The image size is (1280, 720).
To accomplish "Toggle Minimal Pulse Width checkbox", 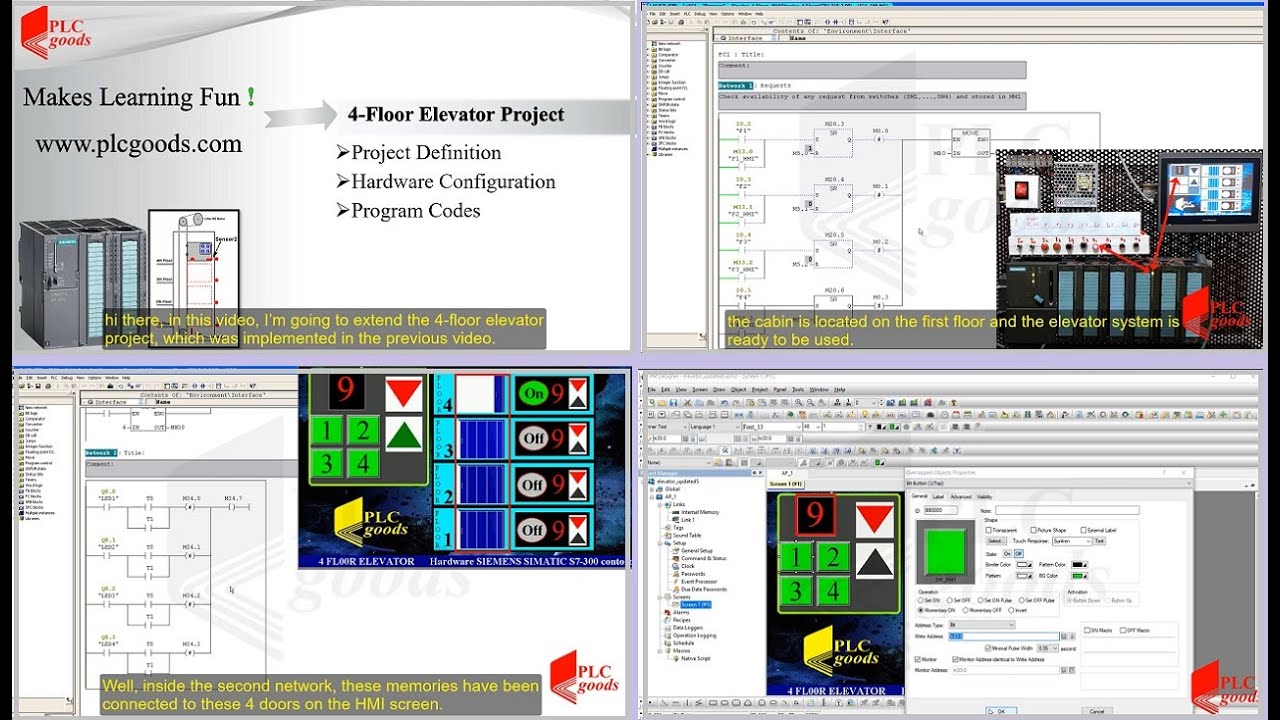I will coord(988,648).
